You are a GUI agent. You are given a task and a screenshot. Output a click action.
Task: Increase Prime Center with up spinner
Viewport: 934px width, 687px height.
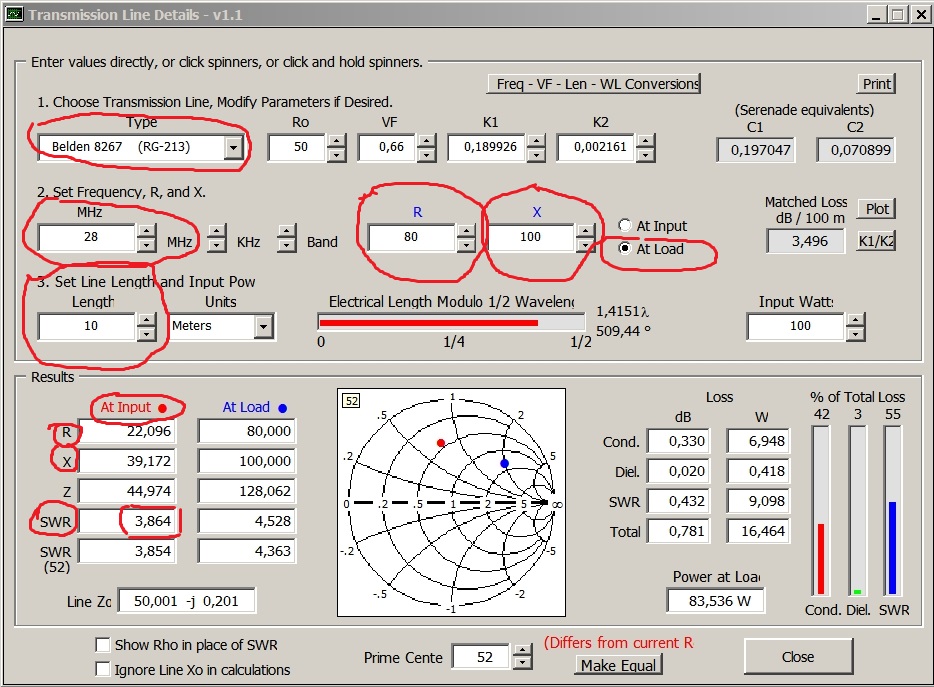pyautogui.click(x=522, y=651)
